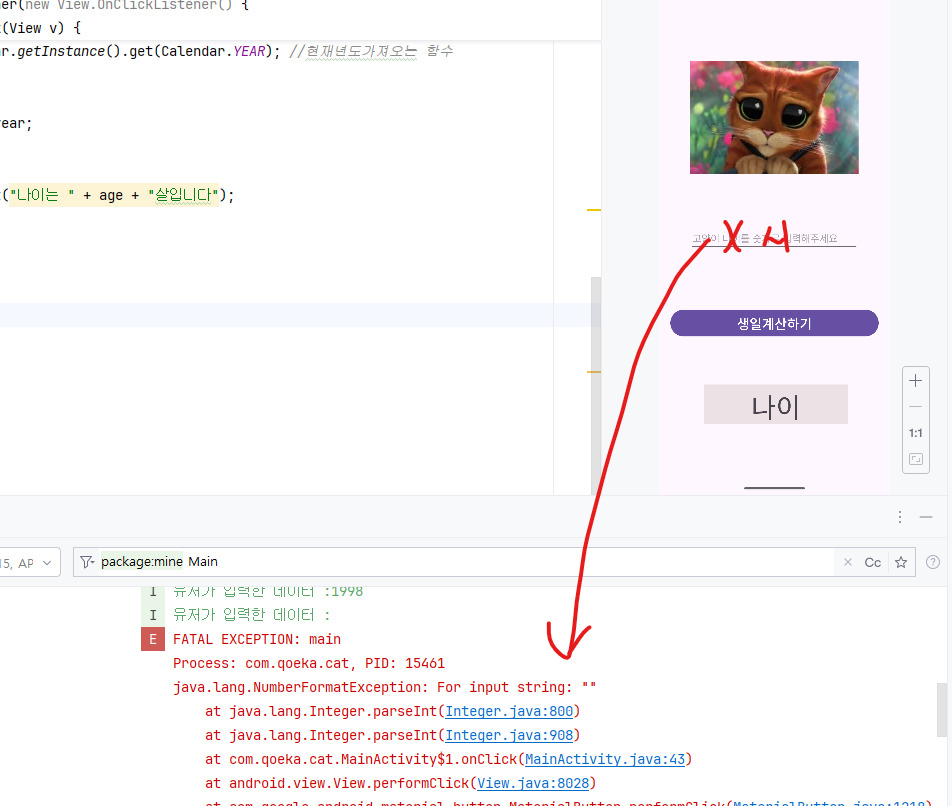Click the Logcat vertical scrollbar
The image size is (952, 806).
click(x=942, y=710)
